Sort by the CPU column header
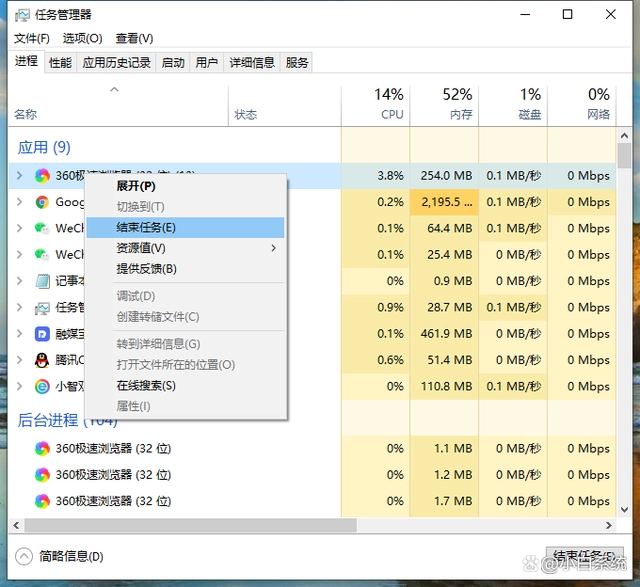This screenshot has width=640, height=587. (376, 105)
